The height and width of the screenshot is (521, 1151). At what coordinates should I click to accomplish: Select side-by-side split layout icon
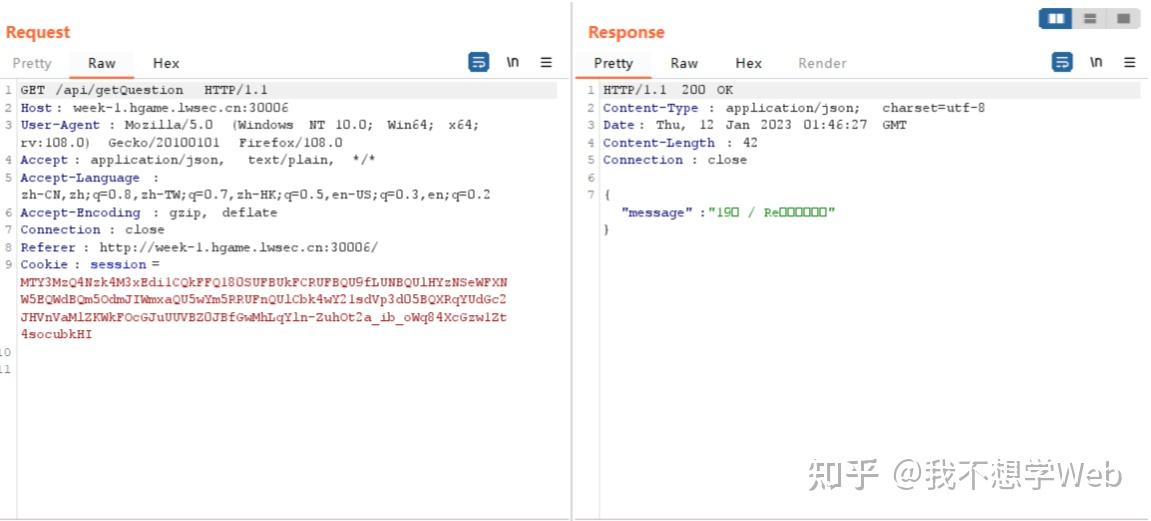1056,18
